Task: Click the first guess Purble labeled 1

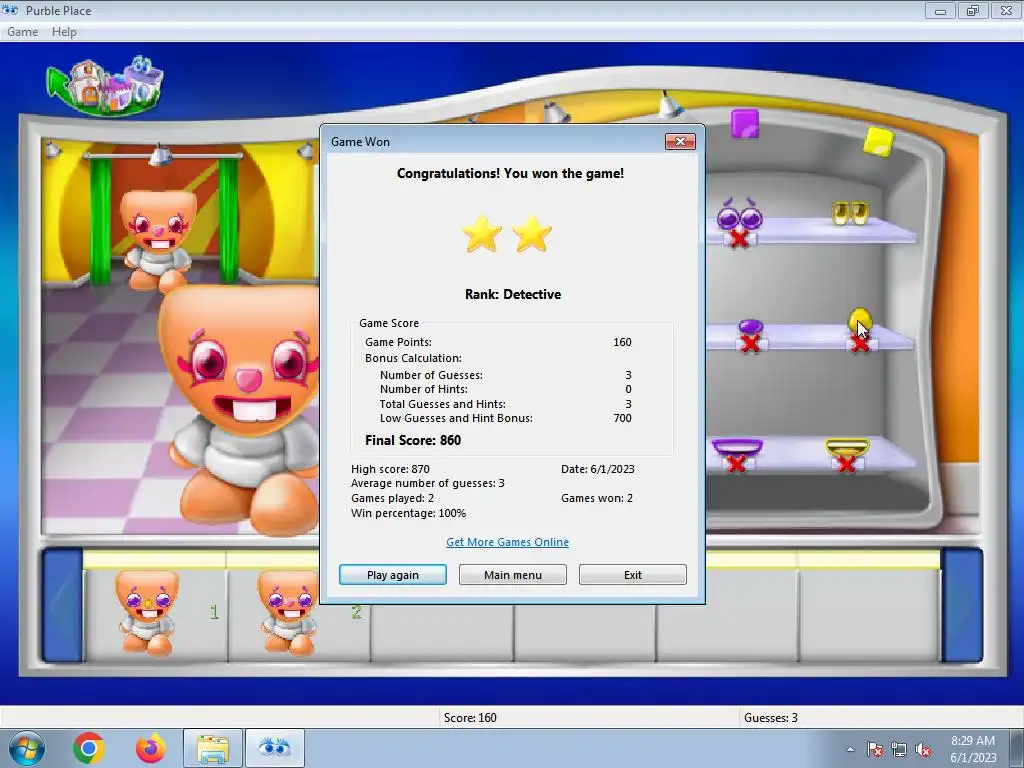Action: click(x=147, y=612)
